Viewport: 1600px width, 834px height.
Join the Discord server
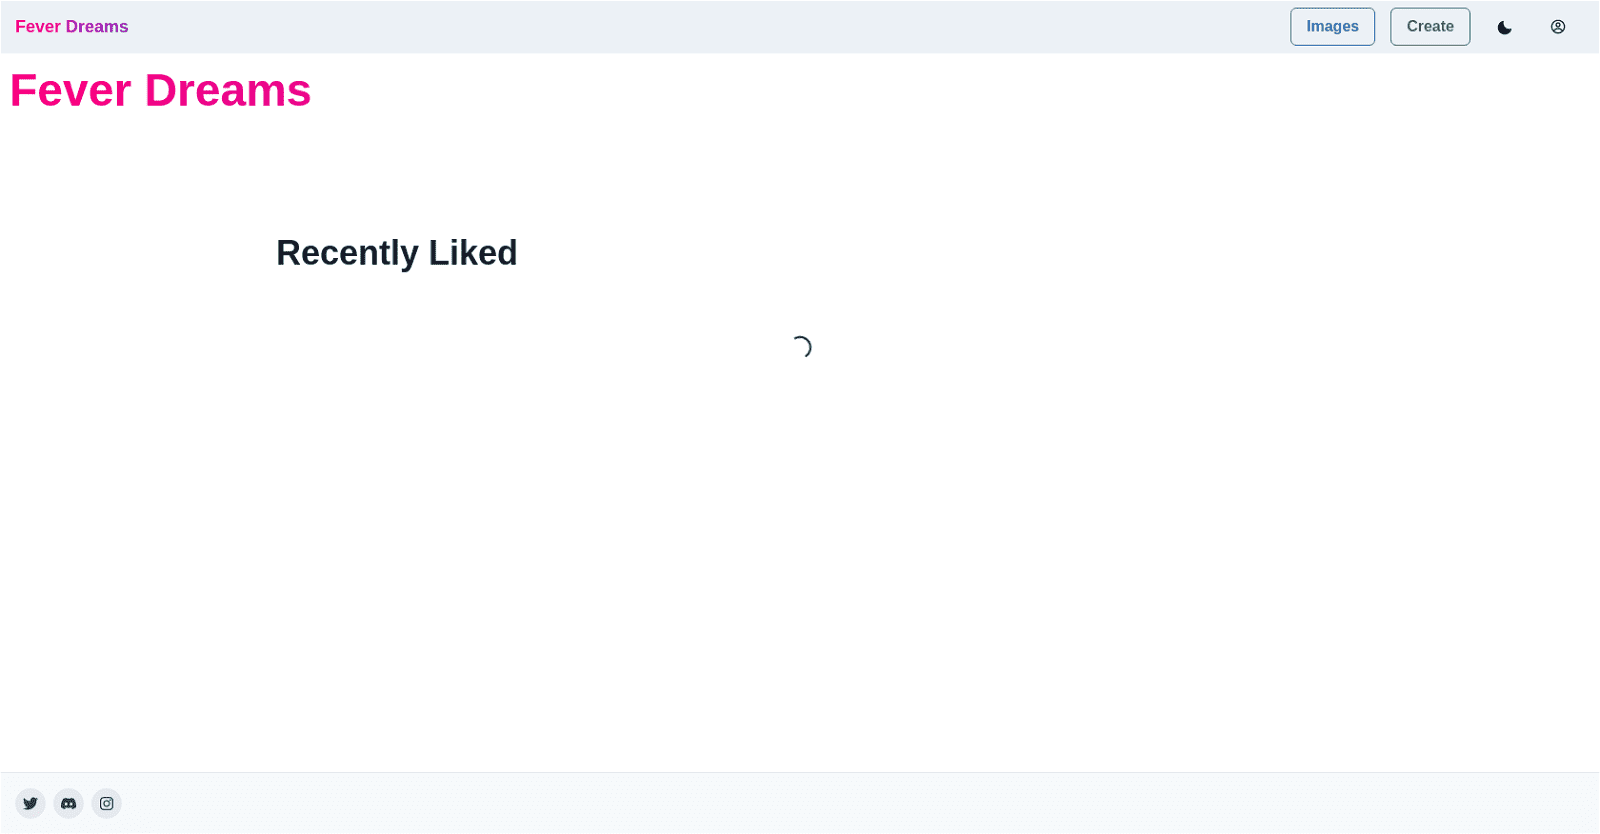69,803
